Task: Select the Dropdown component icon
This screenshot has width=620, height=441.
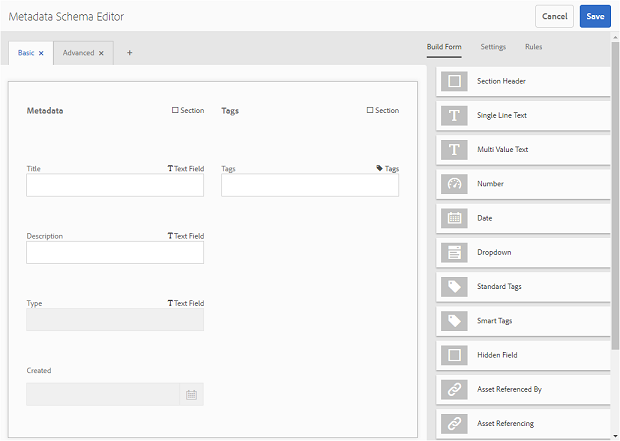Action: pos(454,252)
